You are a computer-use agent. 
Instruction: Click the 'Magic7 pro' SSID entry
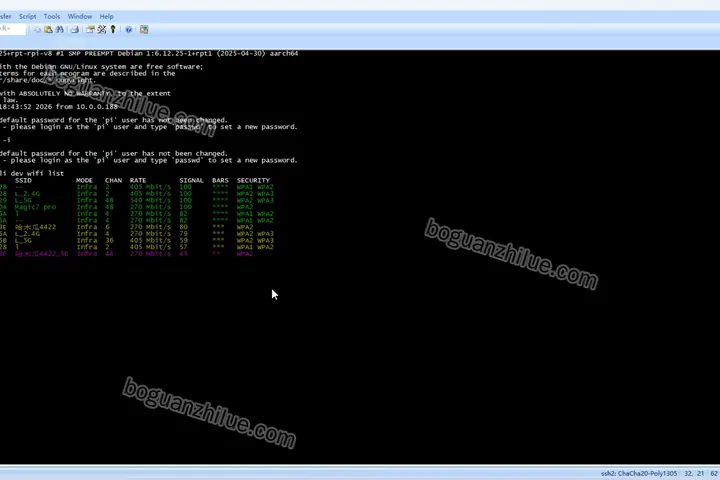click(35, 207)
